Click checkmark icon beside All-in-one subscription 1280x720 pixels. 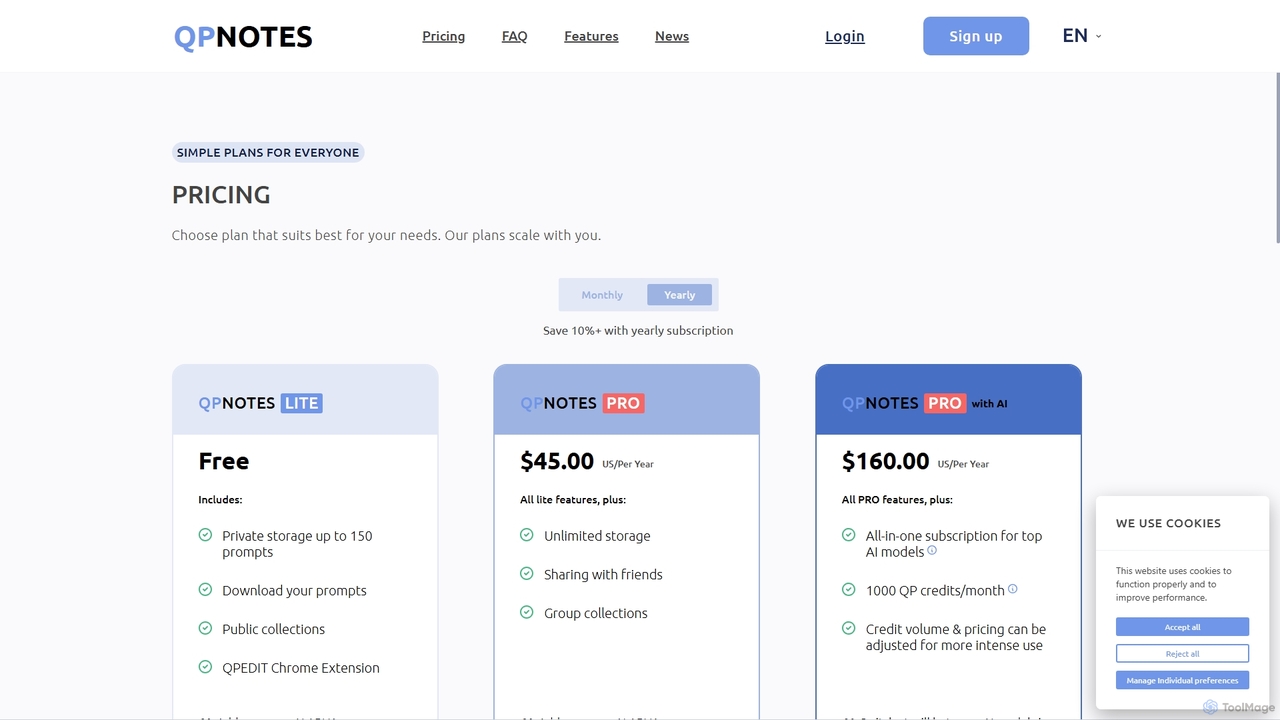pos(849,535)
